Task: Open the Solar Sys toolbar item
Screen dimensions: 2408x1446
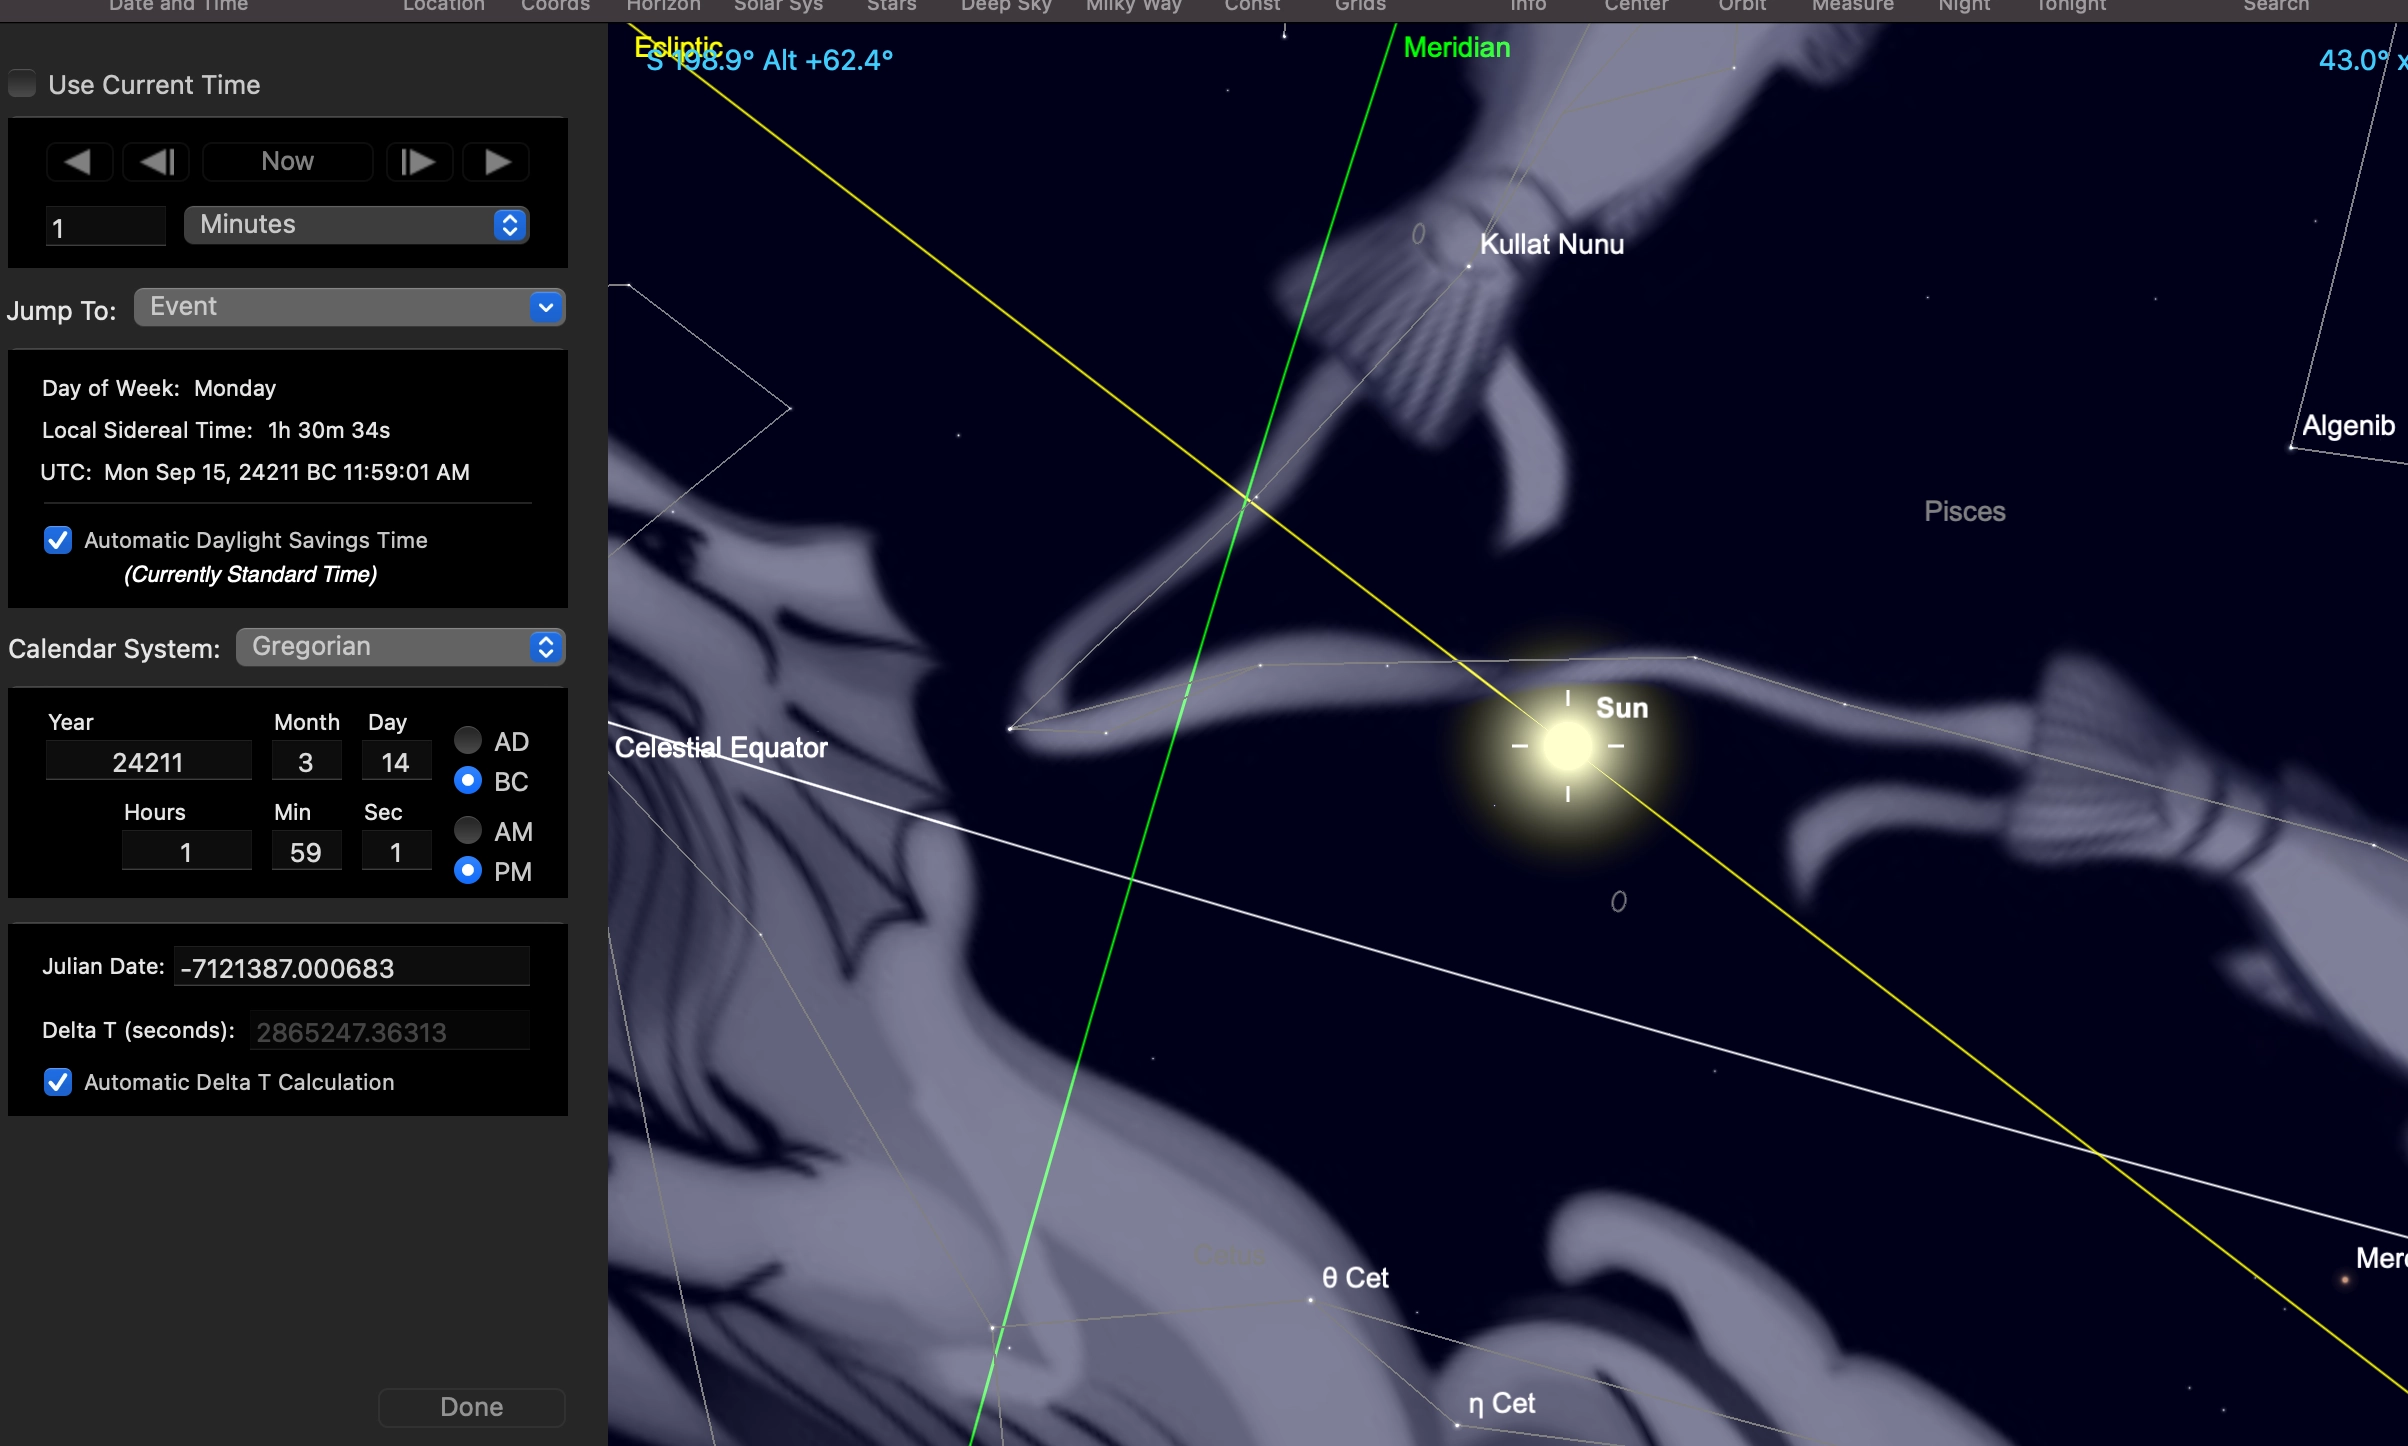Action: pyautogui.click(x=778, y=6)
